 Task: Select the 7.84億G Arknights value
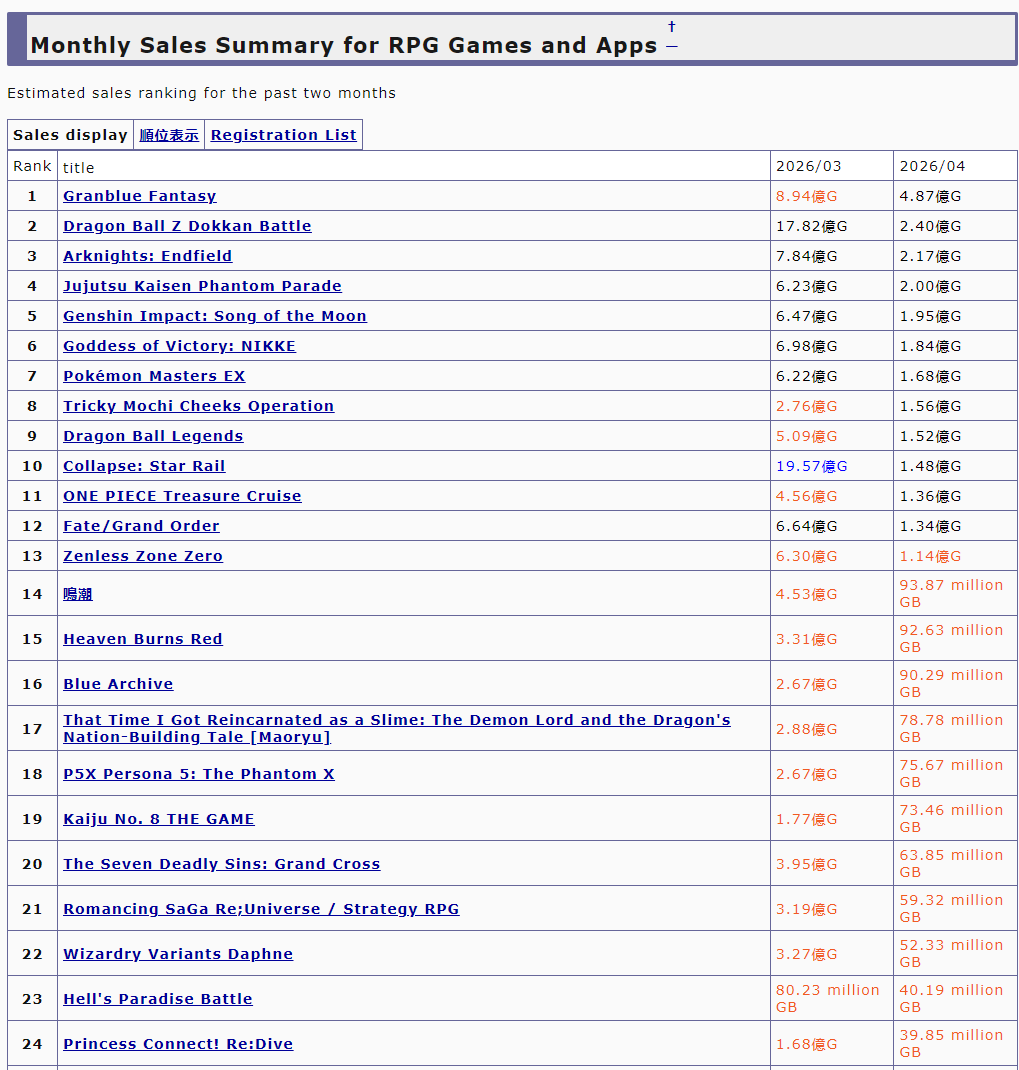point(806,256)
